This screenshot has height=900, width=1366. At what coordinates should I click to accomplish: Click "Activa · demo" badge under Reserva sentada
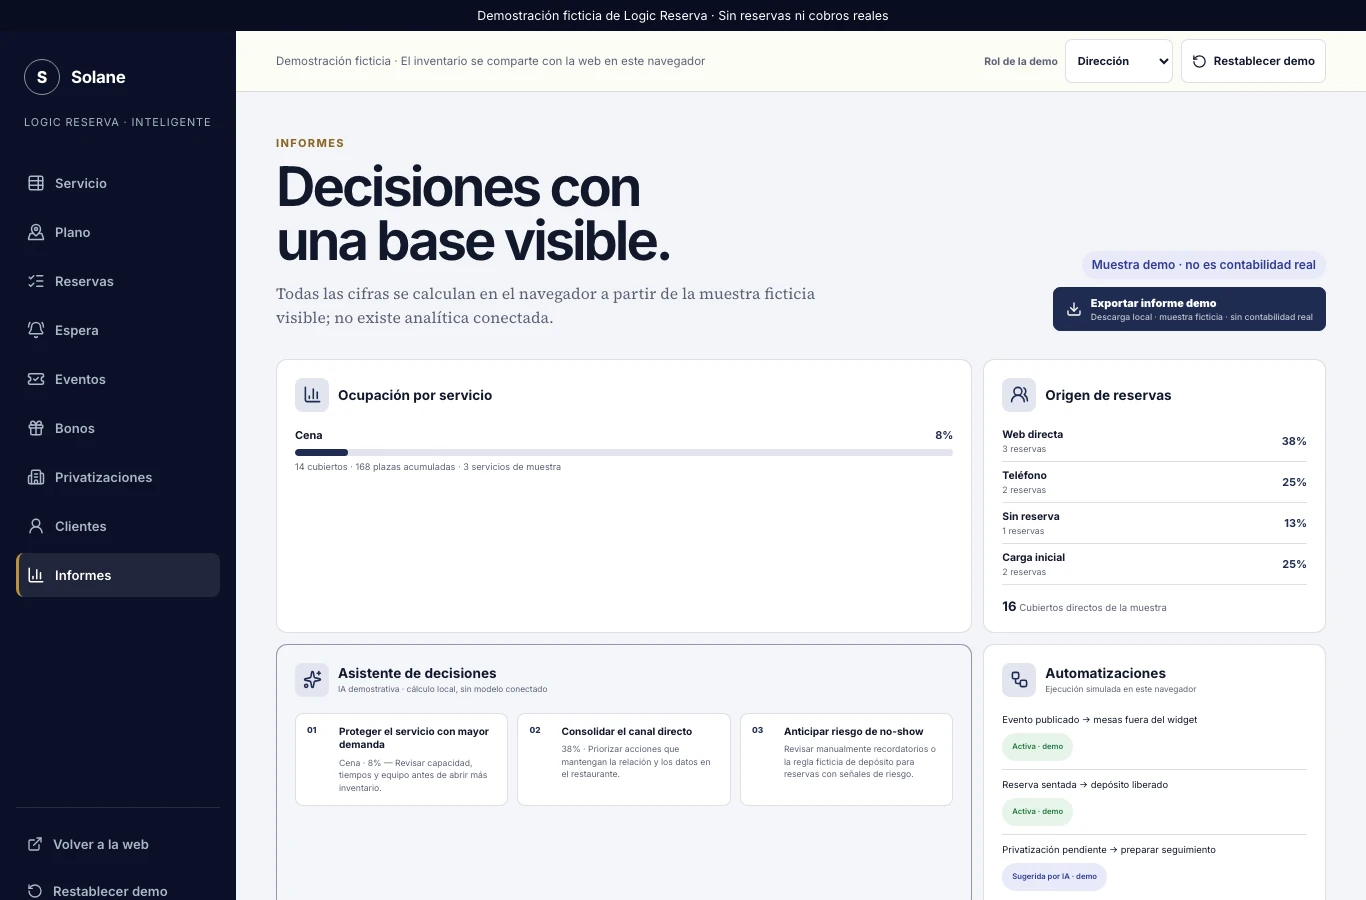point(1037,811)
